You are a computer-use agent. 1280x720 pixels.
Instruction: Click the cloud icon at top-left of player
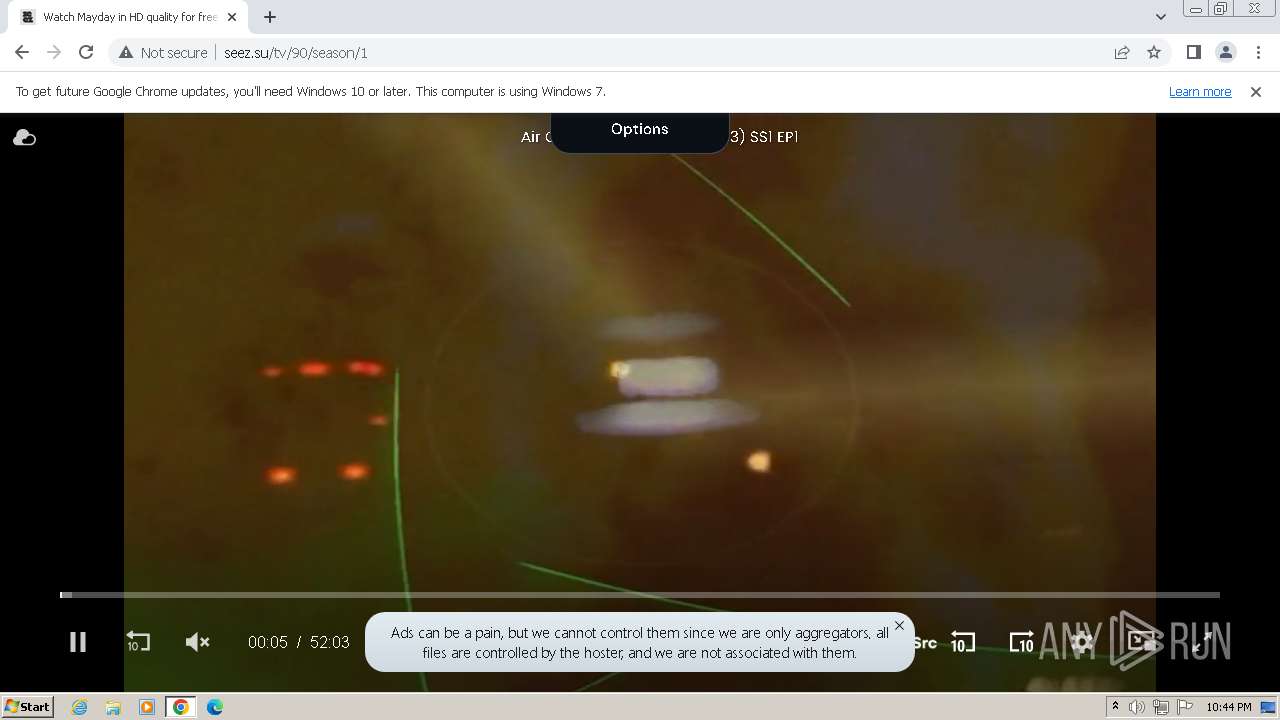(24, 138)
